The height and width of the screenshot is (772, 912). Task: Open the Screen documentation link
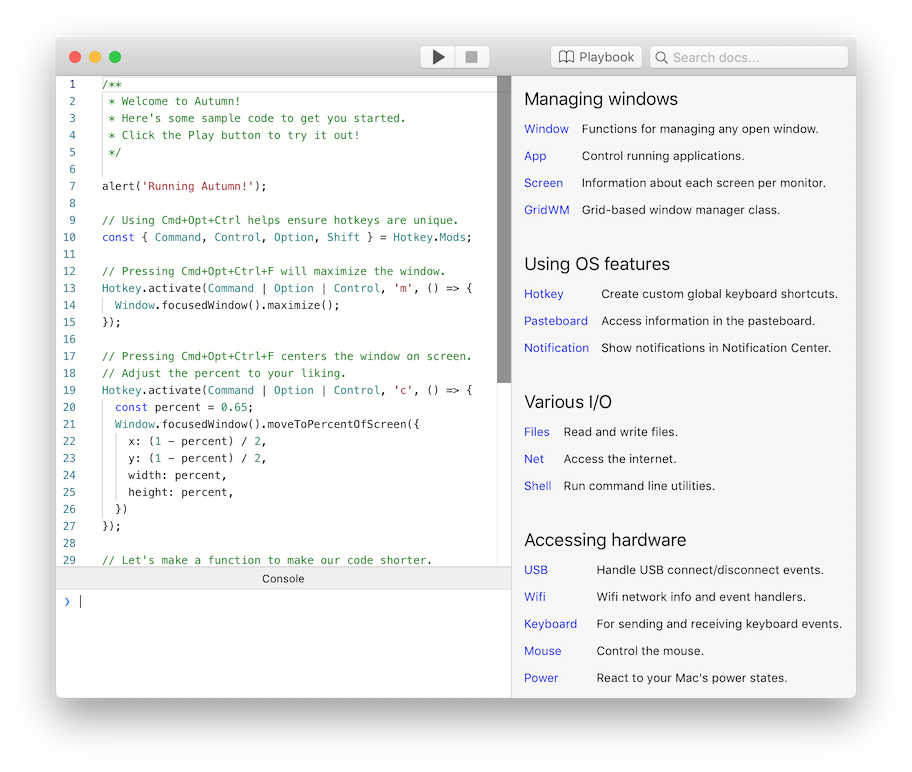[x=543, y=183]
